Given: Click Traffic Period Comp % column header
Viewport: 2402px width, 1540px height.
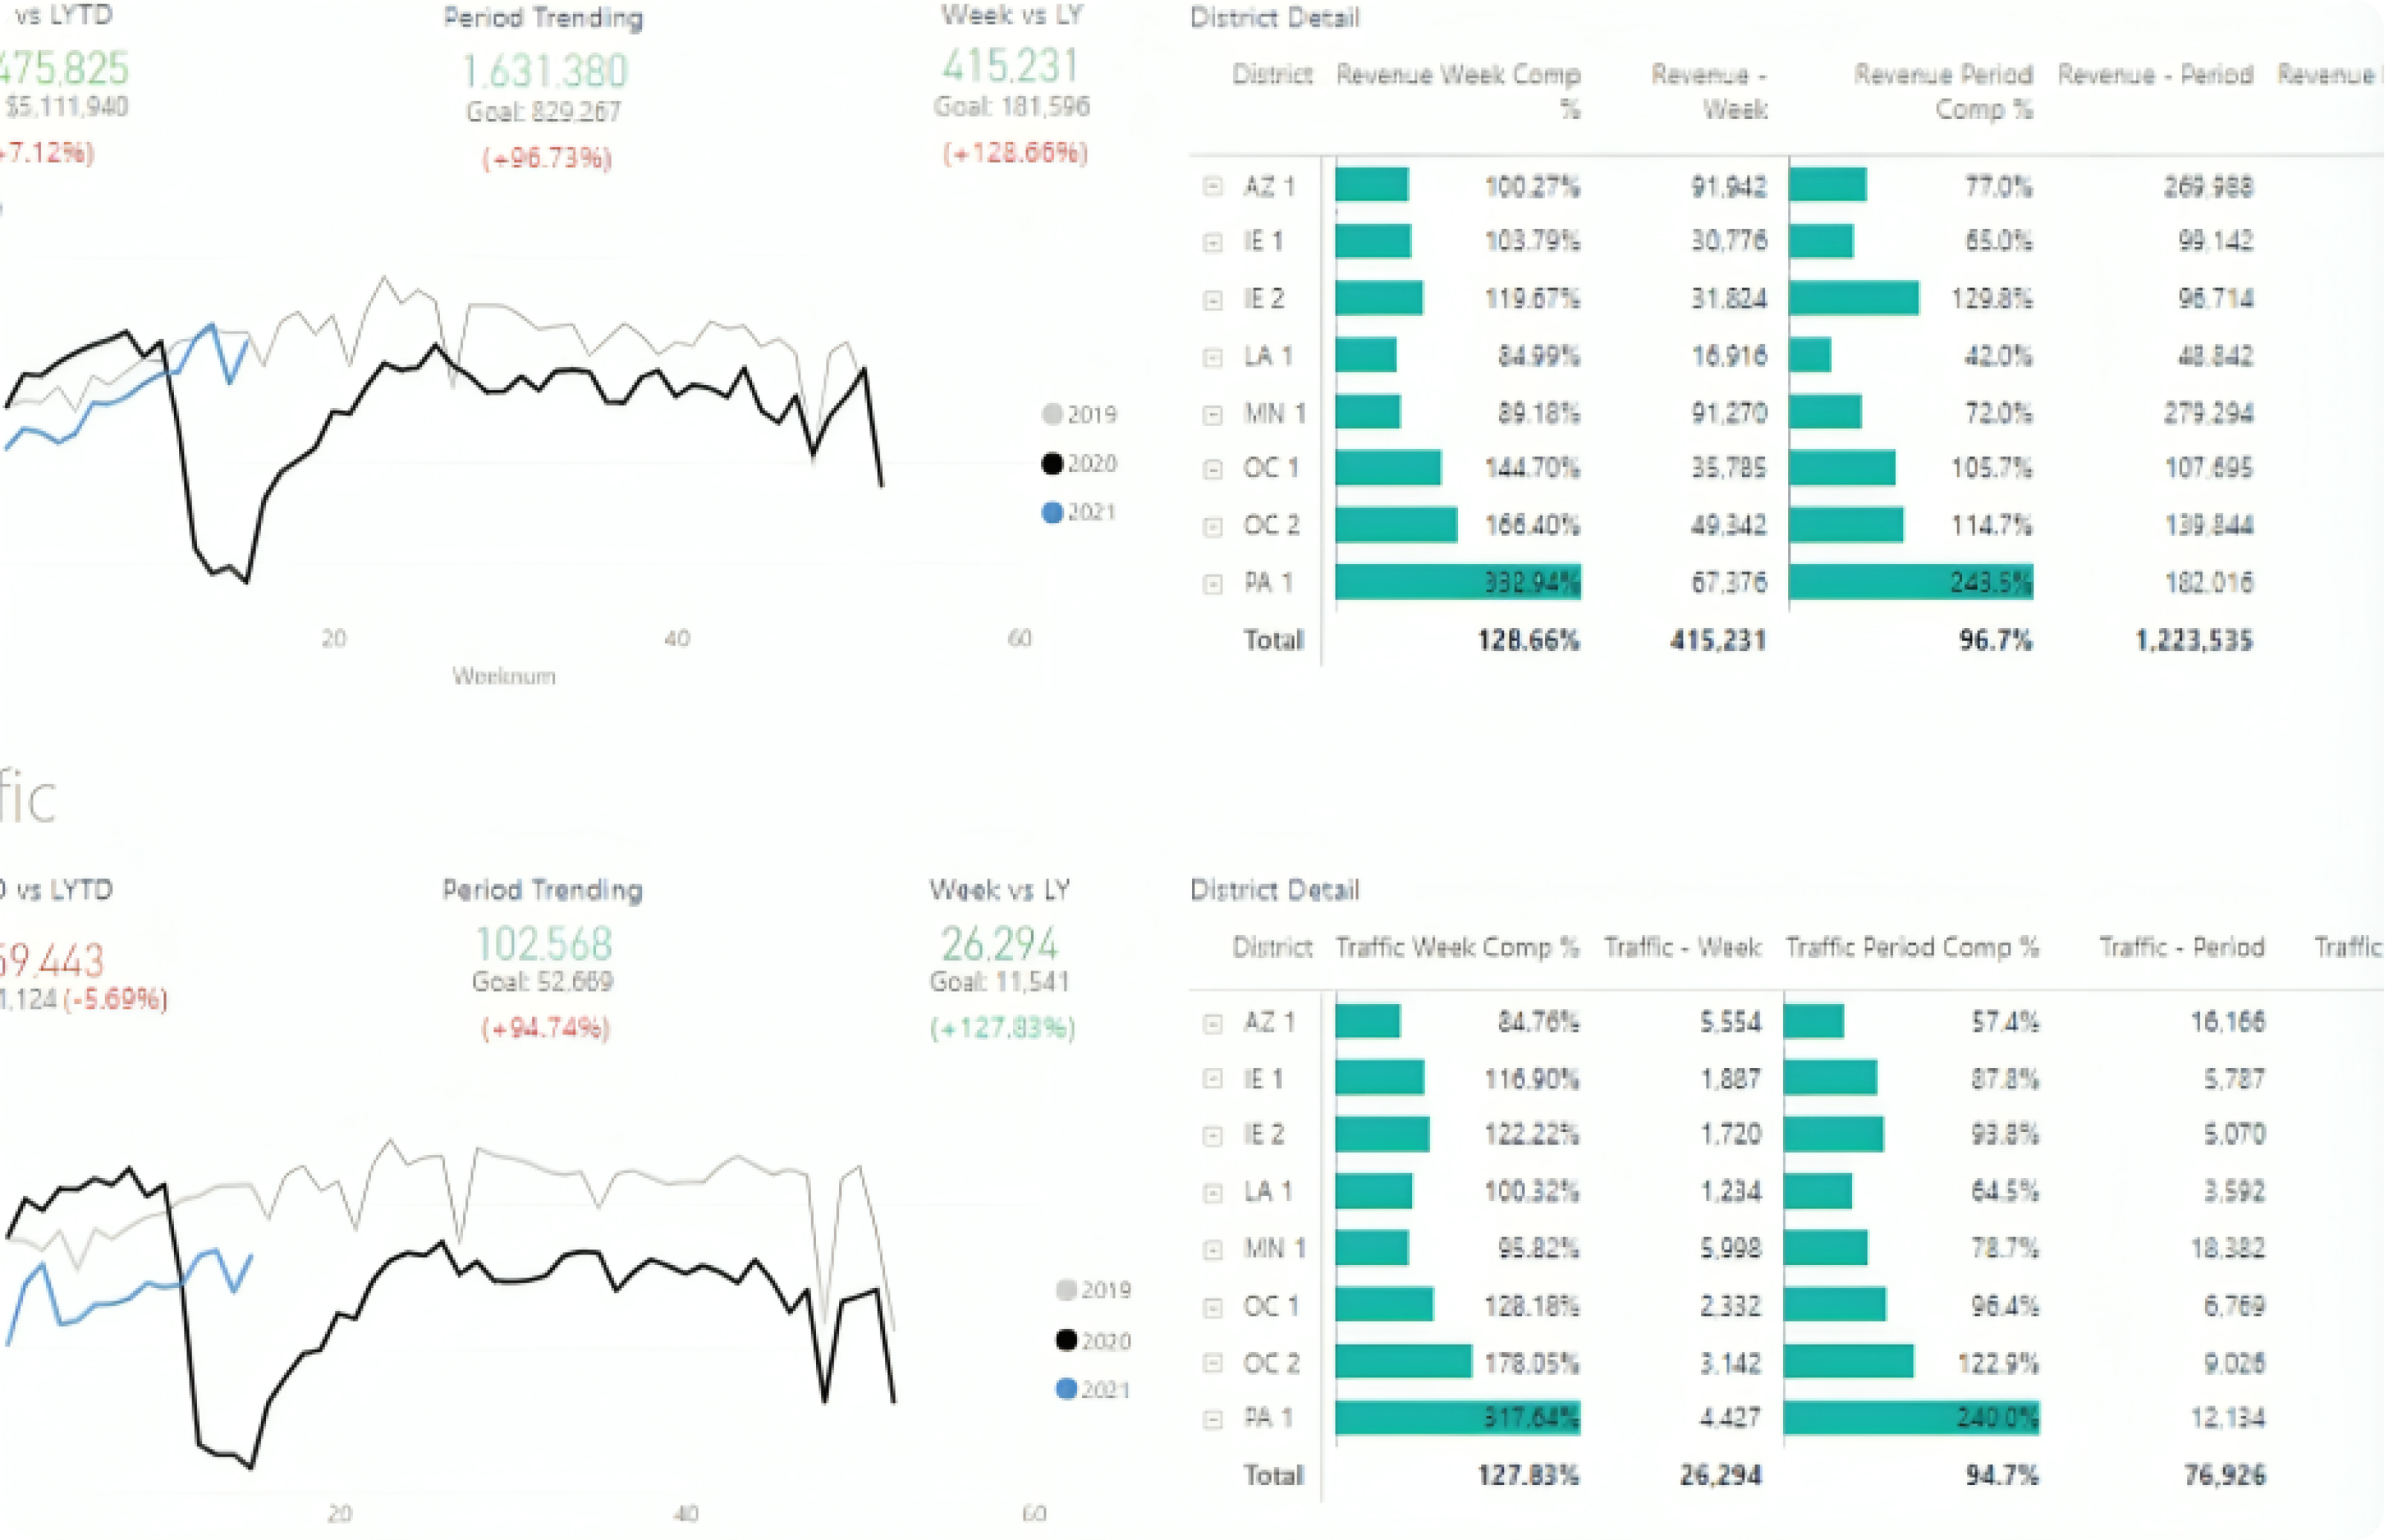Looking at the screenshot, I should (1912, 947).
